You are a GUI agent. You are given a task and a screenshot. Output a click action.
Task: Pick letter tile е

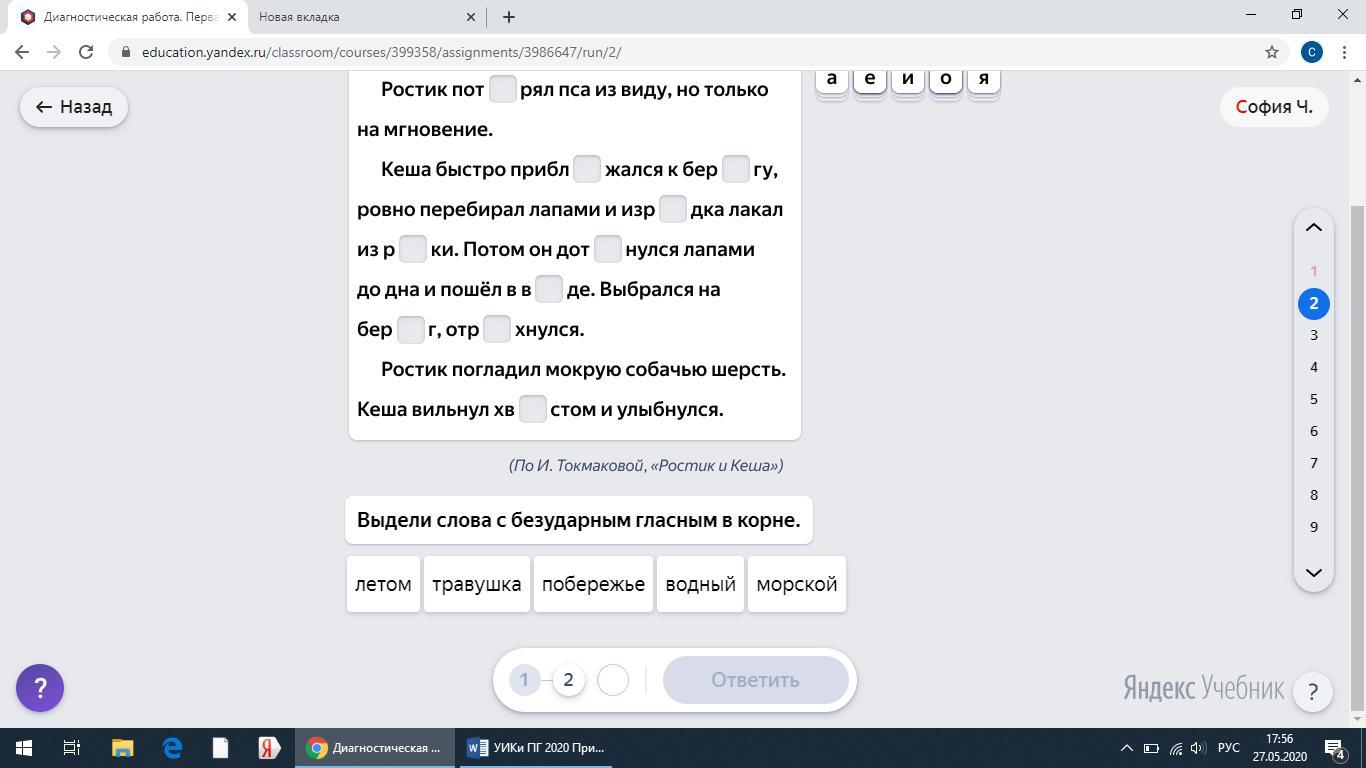point(870,79)
